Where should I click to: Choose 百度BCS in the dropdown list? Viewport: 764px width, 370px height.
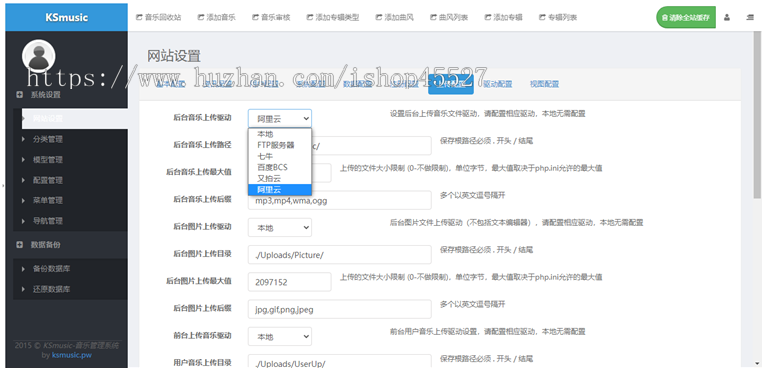[280, 167]
